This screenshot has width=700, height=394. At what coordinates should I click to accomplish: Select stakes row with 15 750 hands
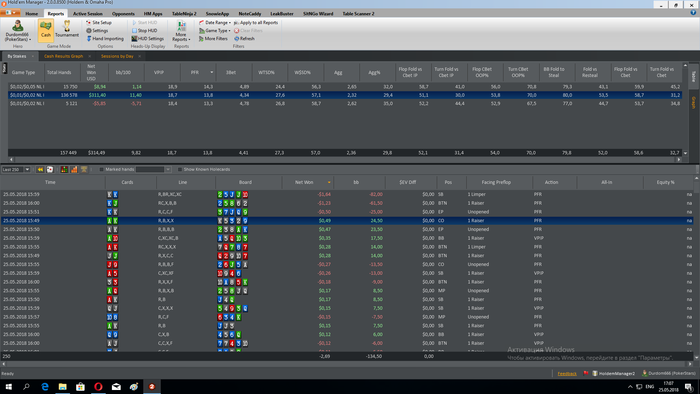coord(345,87)
